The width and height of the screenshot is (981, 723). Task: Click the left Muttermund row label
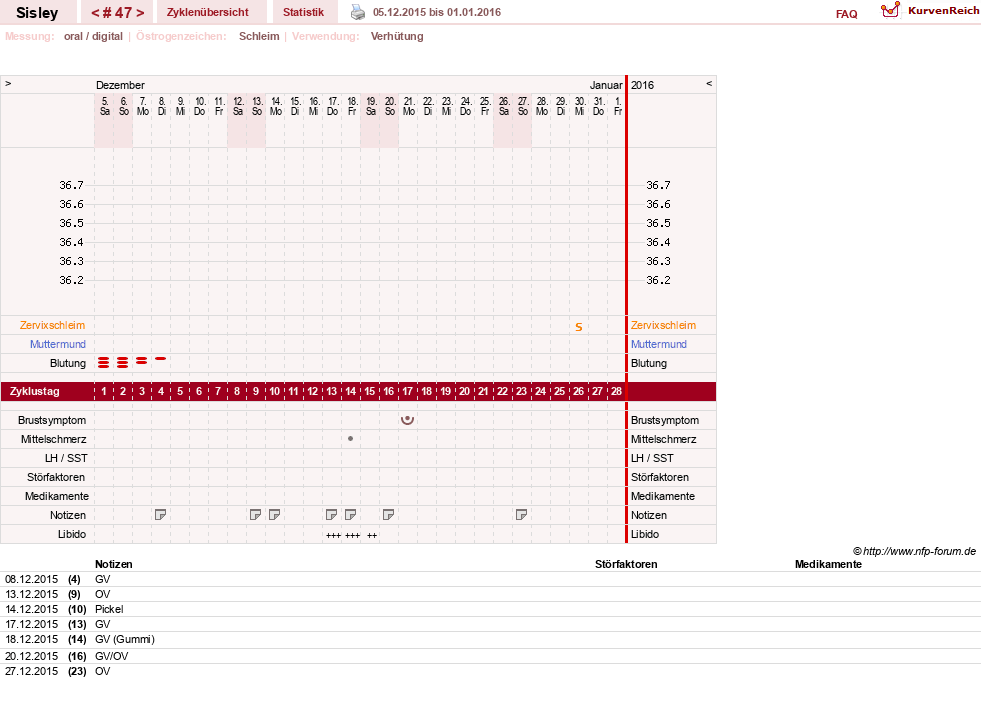[58, 344]
